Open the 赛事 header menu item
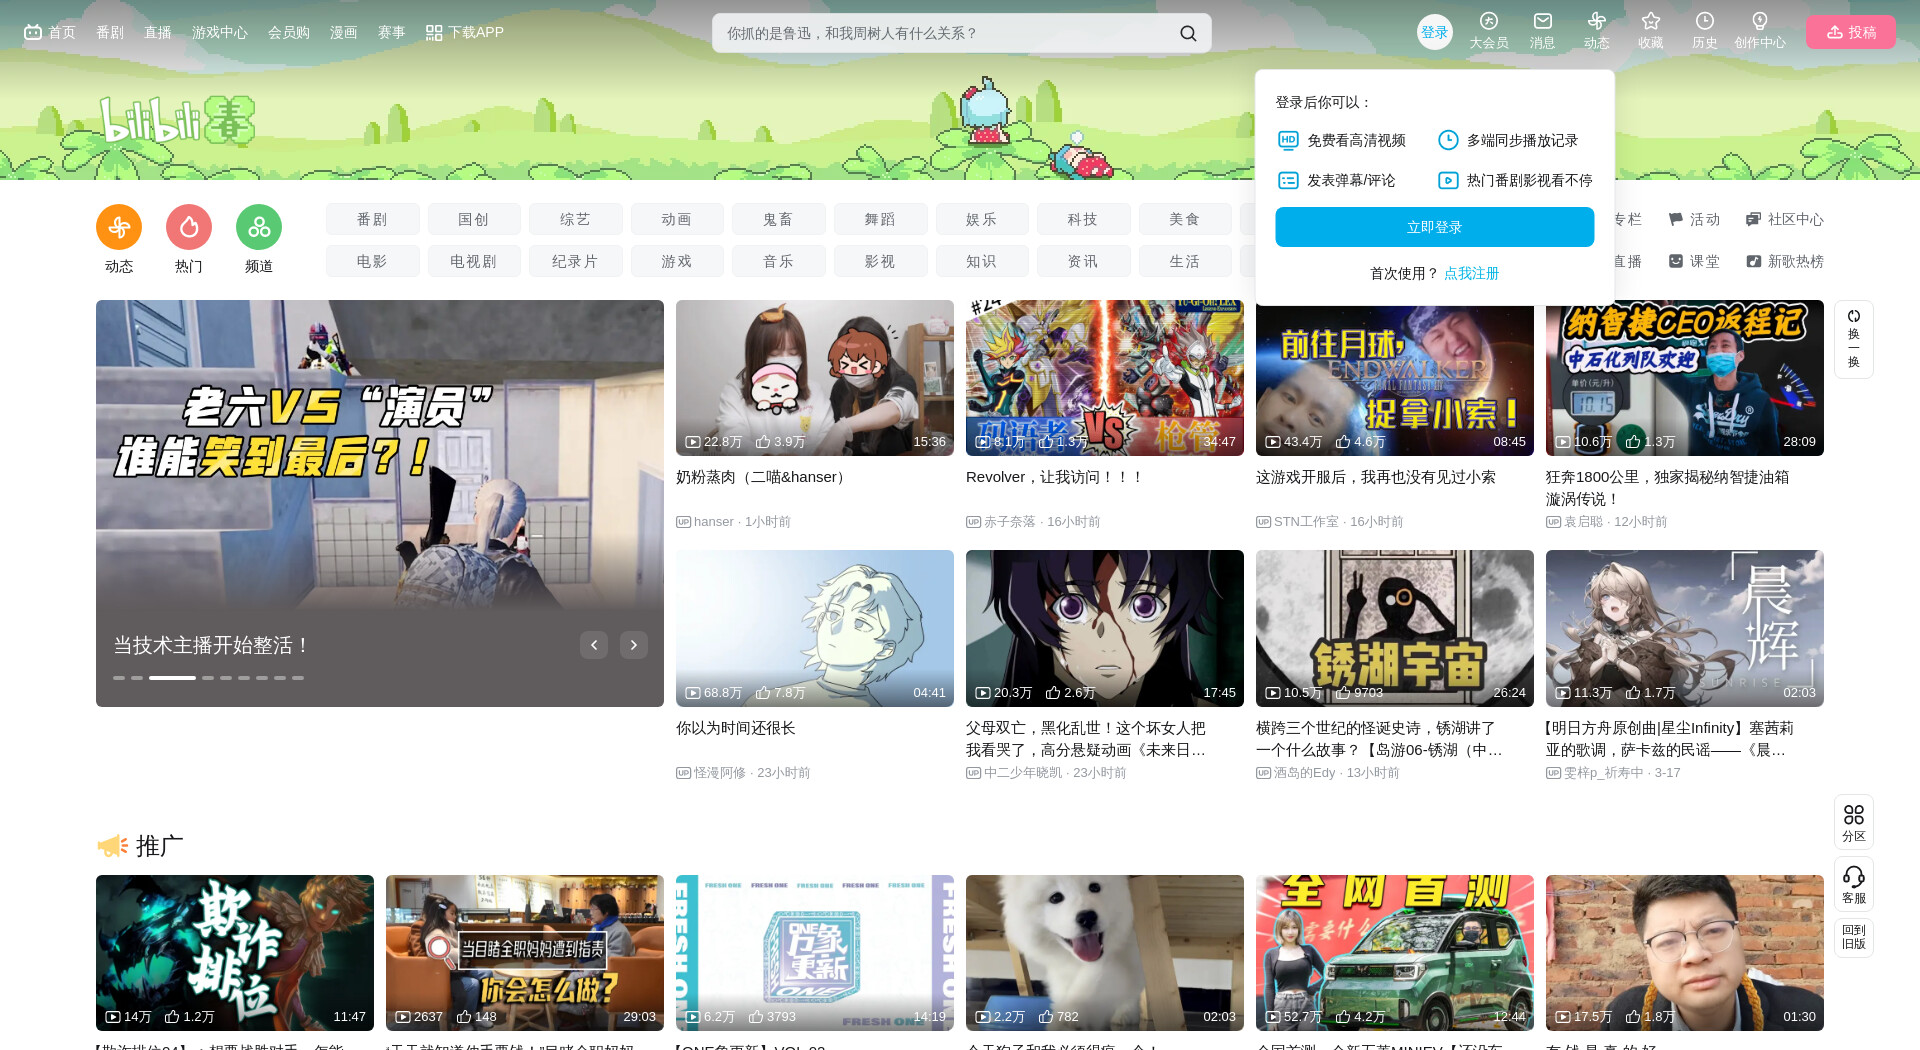 tap(392, 32)
